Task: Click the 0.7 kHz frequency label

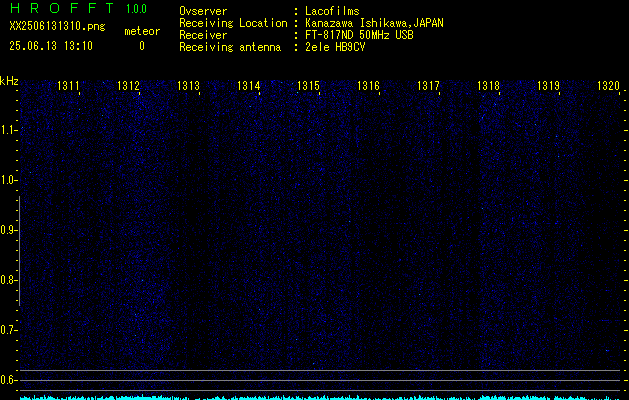Action: pyautogui.click(x=8, y=330)
